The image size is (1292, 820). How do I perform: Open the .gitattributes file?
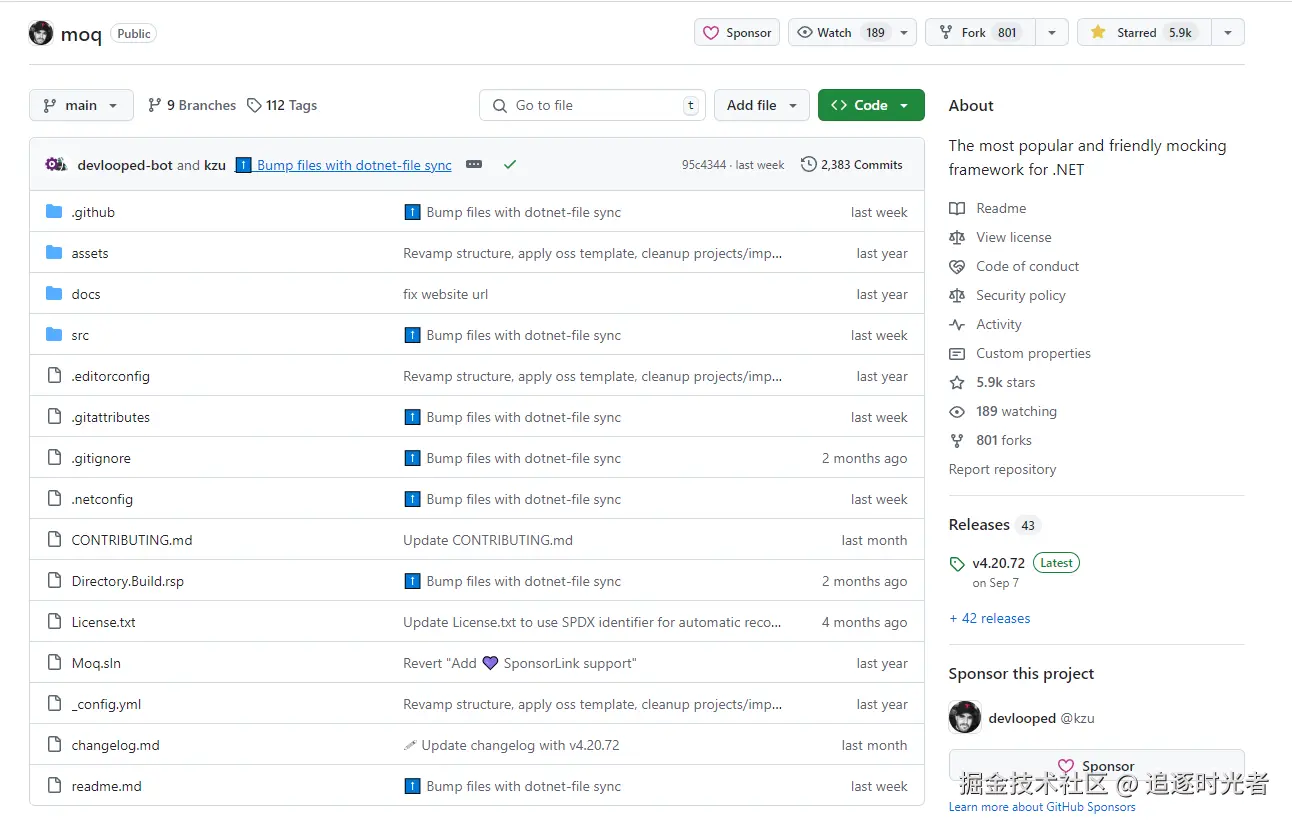pos(111,417)
